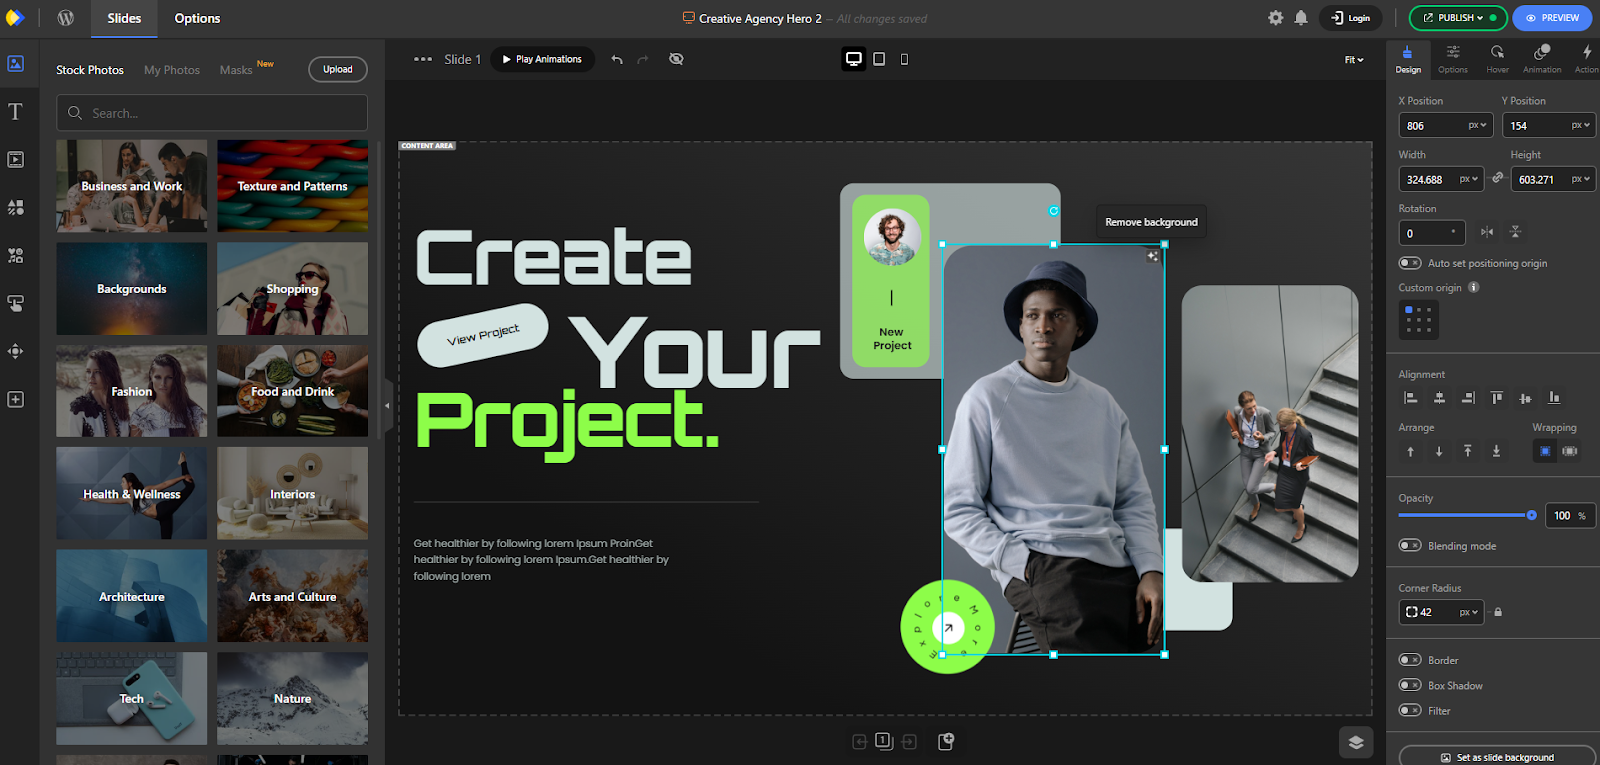Click the Upload button
1600x765 pixels.
click(x=338, y=69)
